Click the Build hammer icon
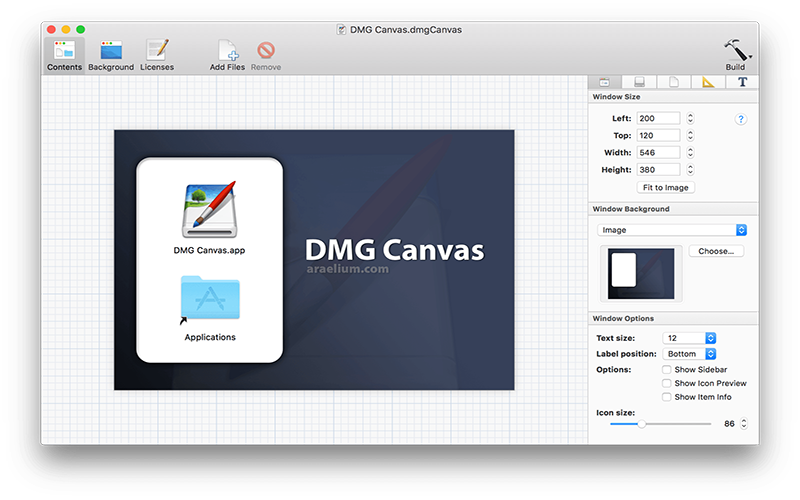Viewport: 800px width, 500px height. click(x=735, y=50)
